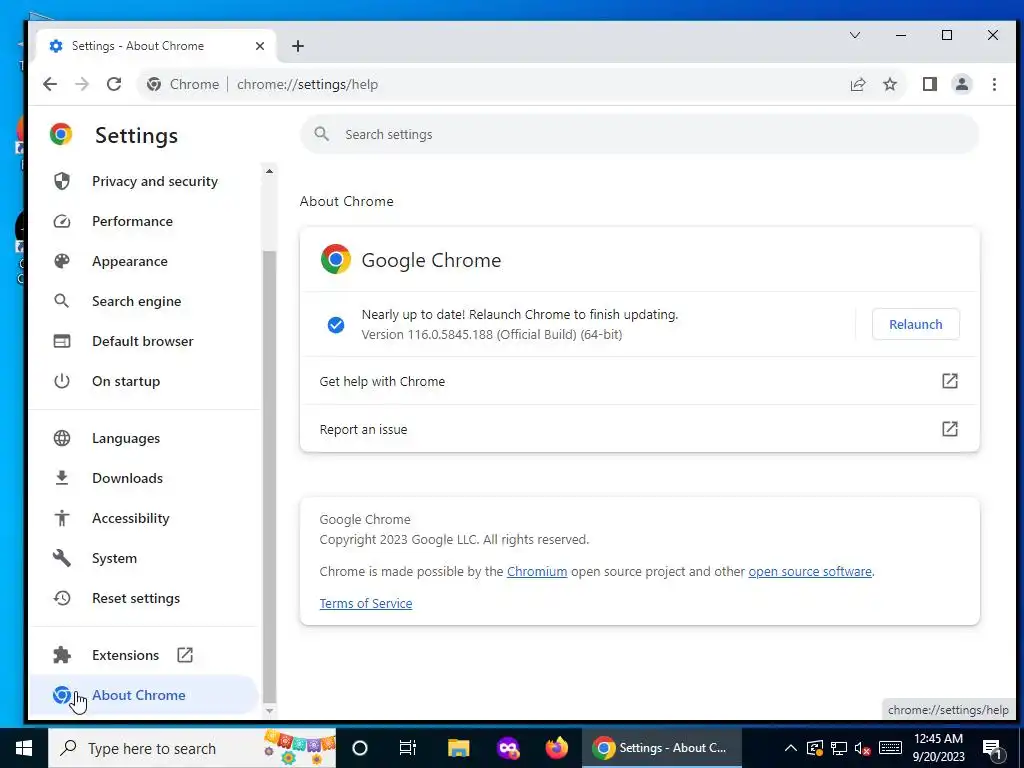Close the Settings - About Chrome tab

click(x=260, y=46)
